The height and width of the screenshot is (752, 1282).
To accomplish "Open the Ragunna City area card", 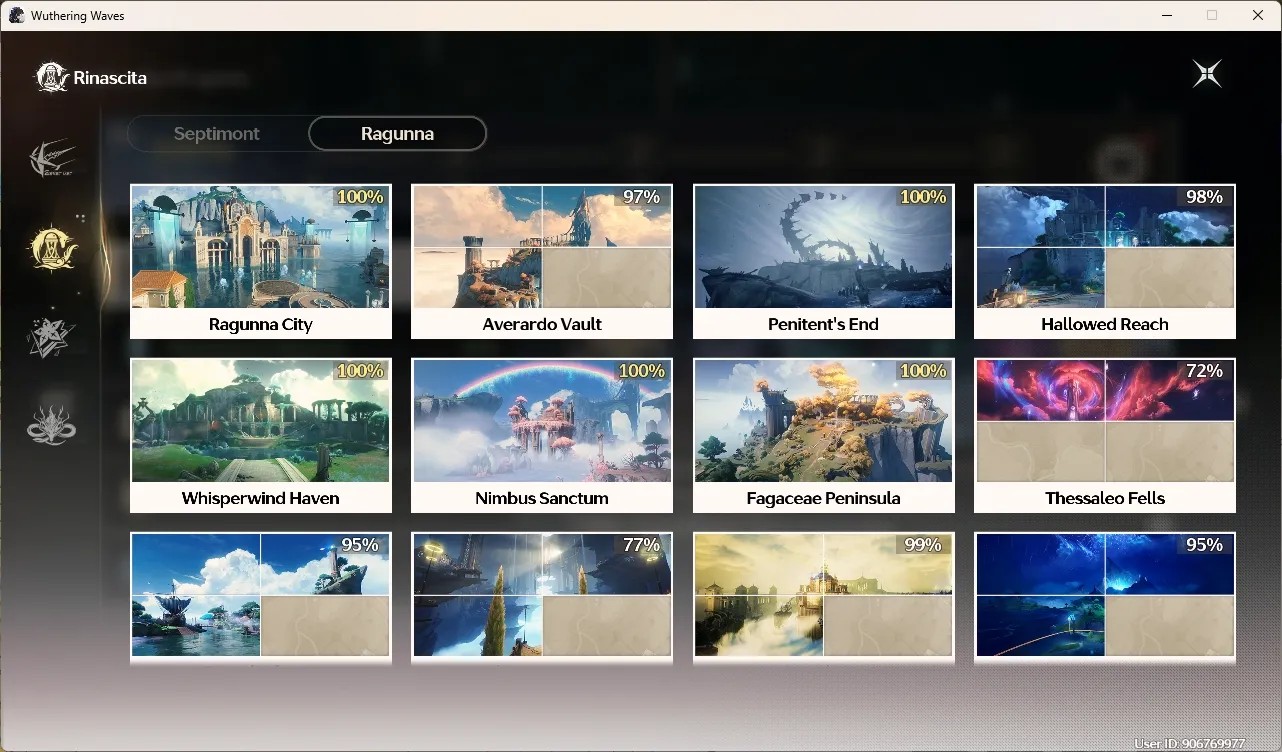I will [x=261, y=261].
